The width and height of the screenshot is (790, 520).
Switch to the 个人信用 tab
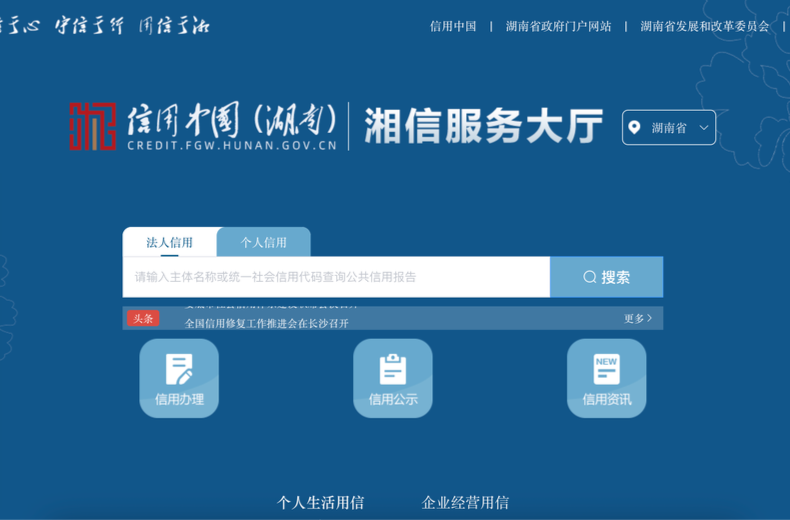pos(264,242)
